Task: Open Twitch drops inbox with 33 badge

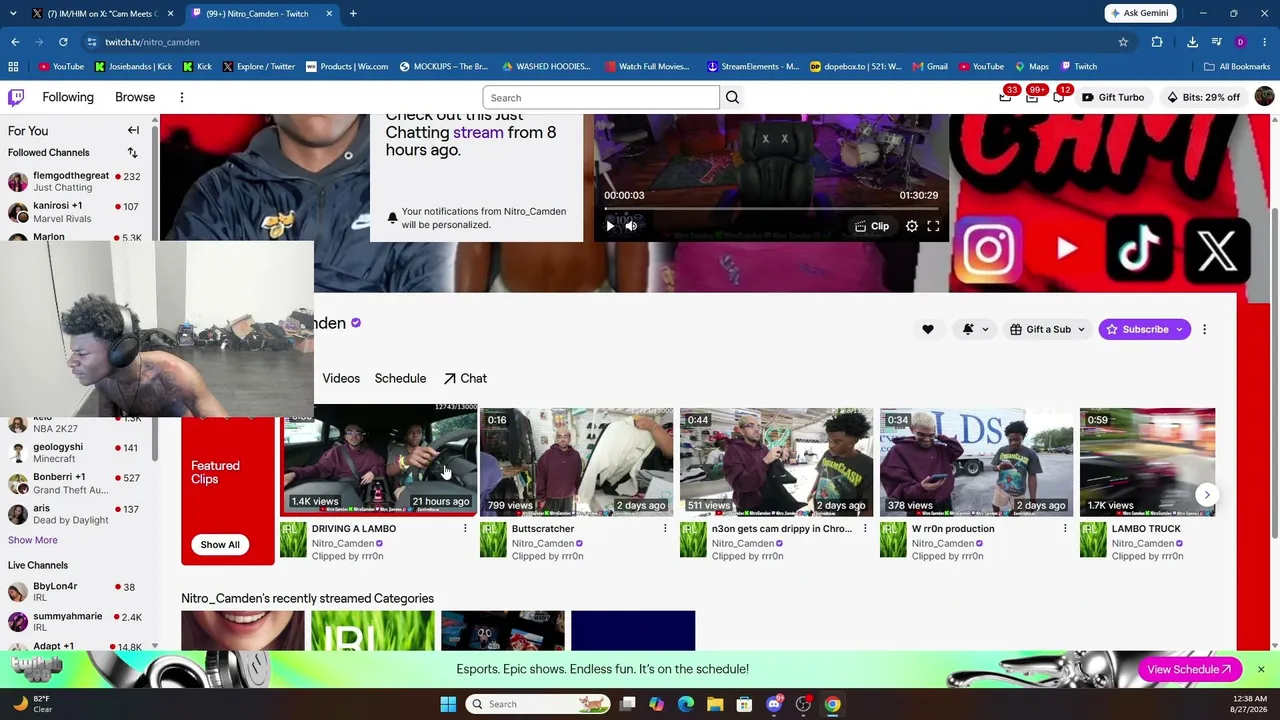Action: 1005,97
